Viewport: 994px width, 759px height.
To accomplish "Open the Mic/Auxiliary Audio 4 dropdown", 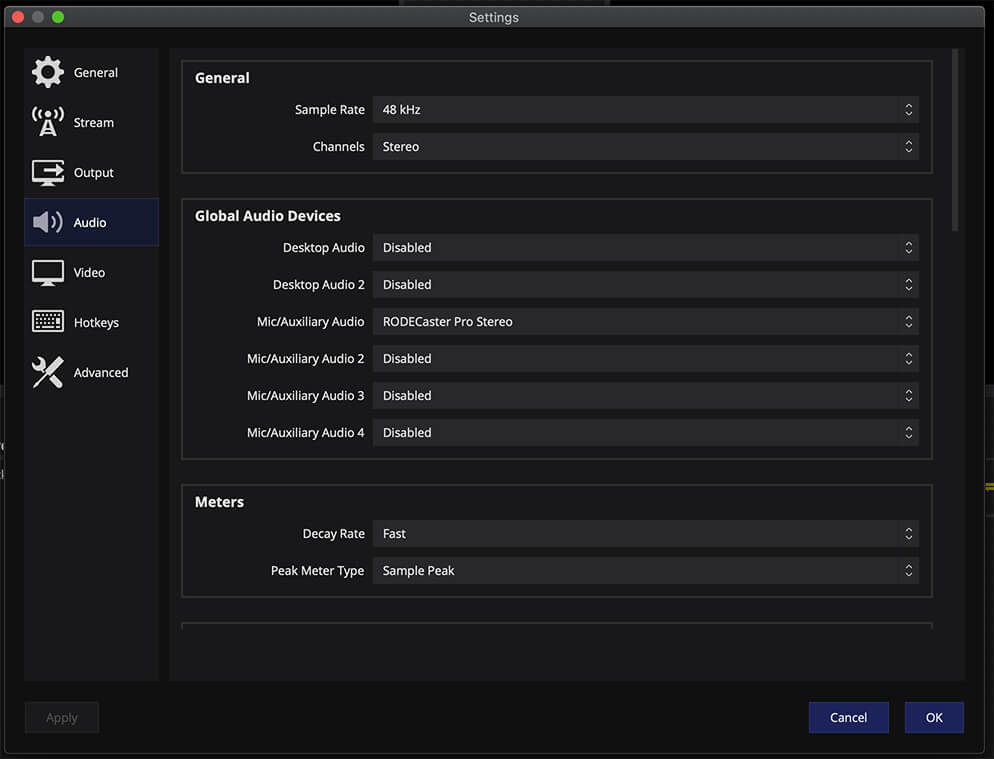I will click(645, 432).
